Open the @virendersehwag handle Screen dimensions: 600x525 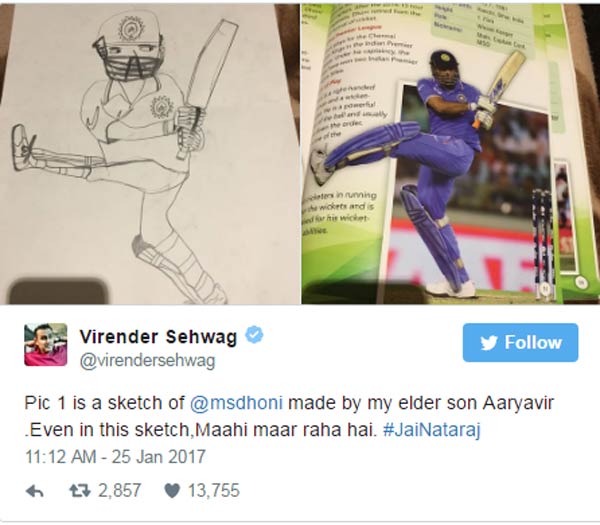pos(148,360)
